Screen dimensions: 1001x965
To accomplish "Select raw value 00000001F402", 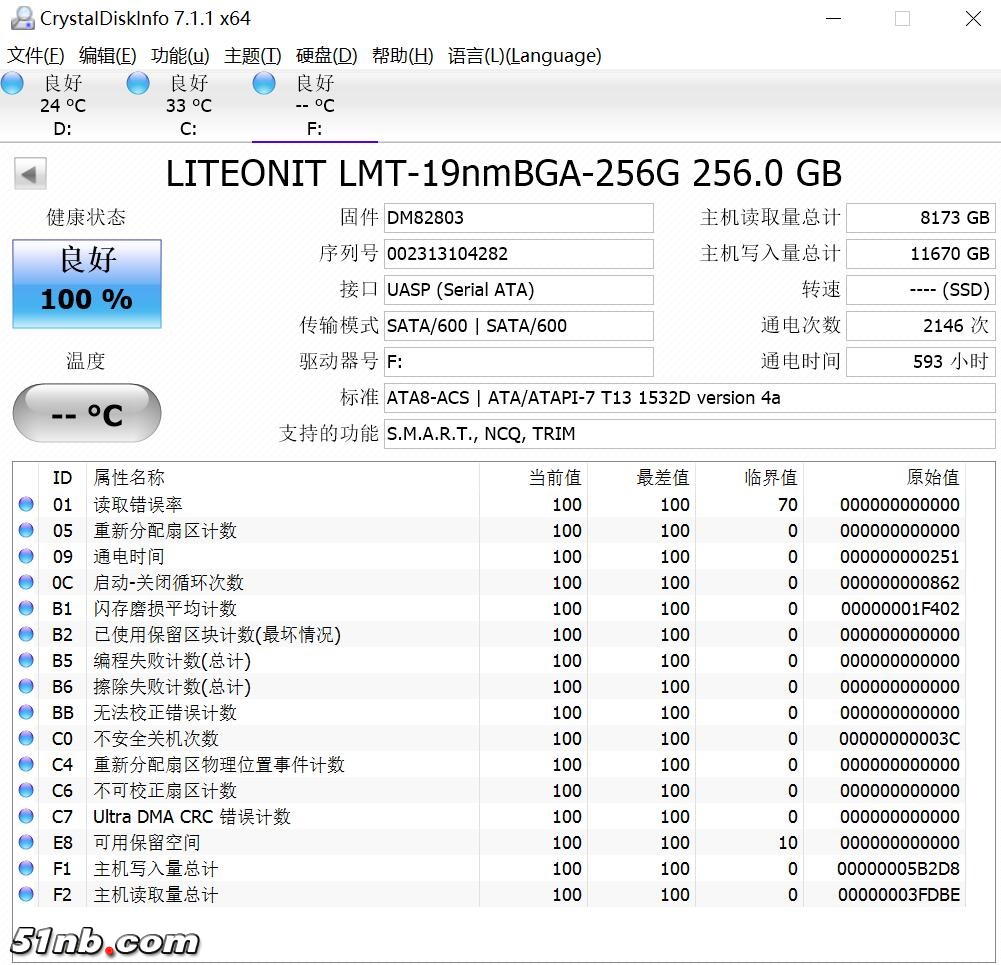I will pos(899,608).
